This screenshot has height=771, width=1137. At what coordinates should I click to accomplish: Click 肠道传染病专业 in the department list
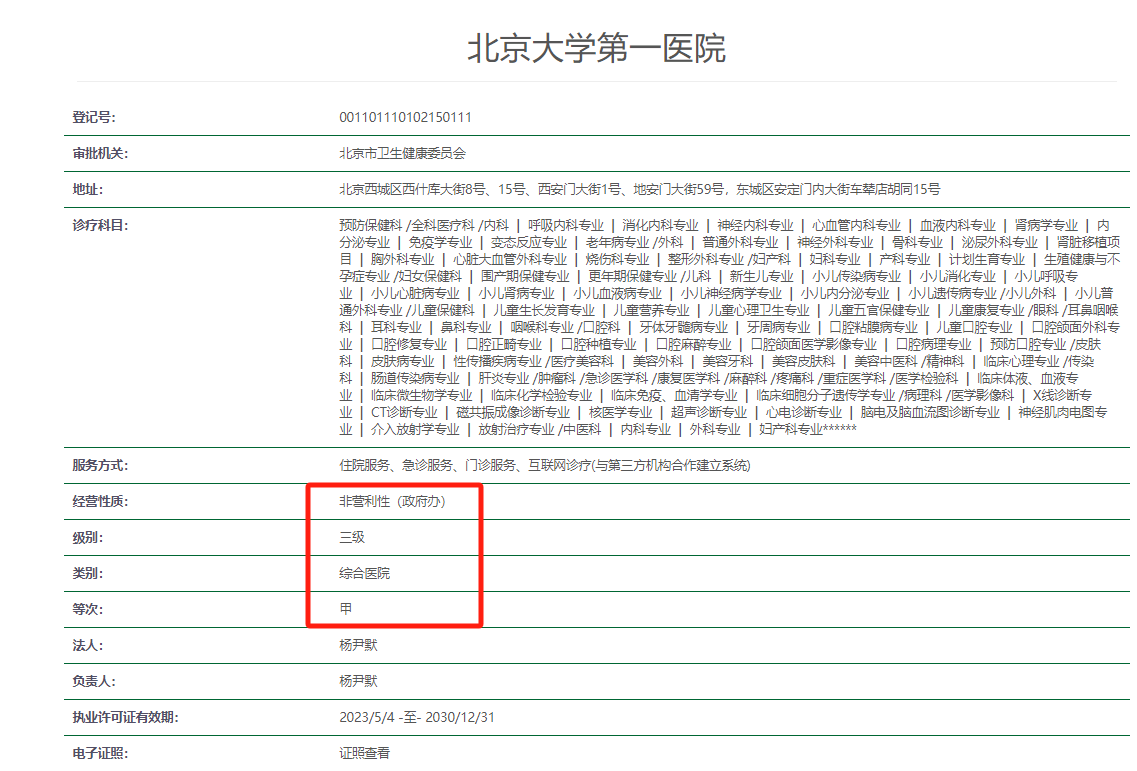coord(415,379)
